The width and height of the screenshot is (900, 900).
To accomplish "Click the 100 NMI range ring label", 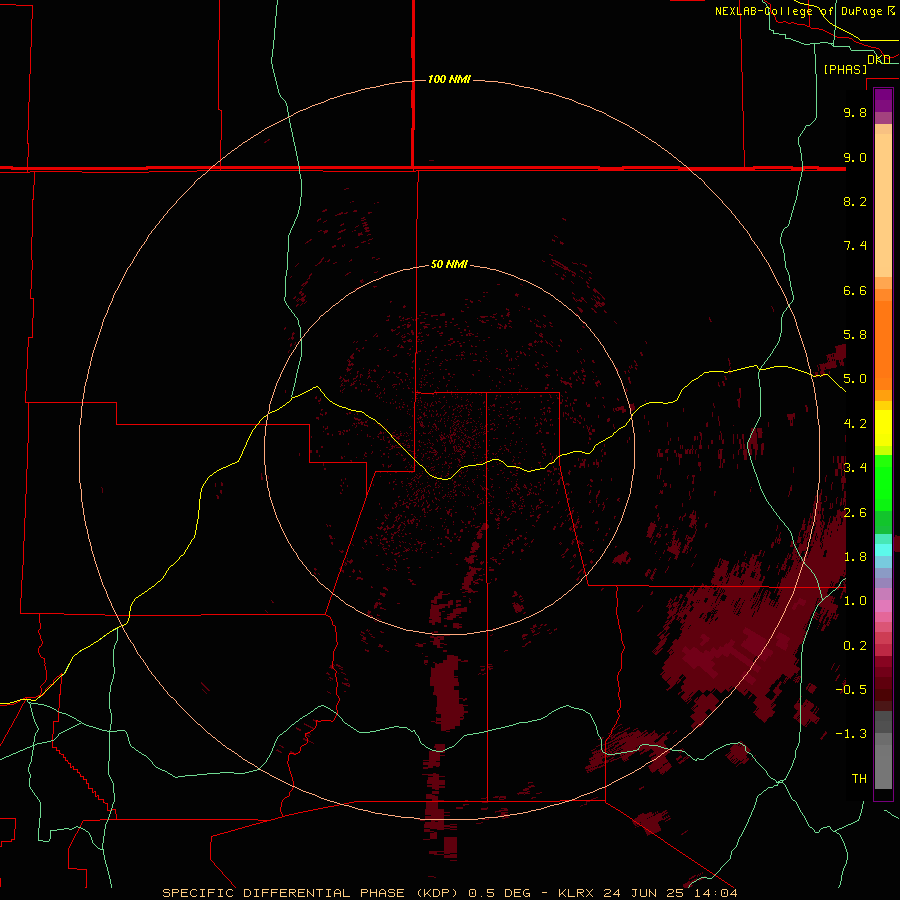I will (x=449, y=79).
